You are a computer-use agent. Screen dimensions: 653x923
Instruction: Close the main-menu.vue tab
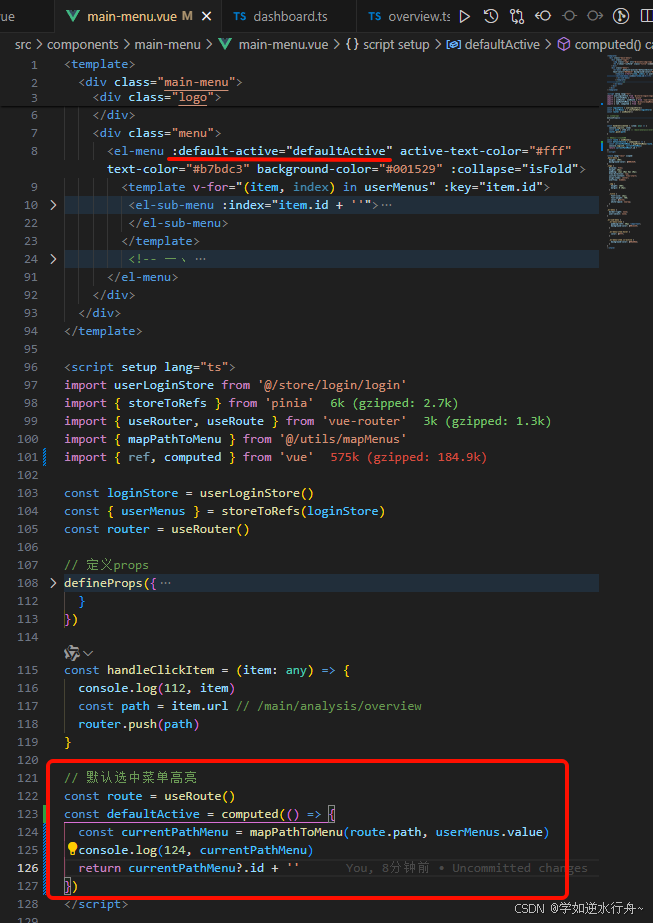(206, 16)
